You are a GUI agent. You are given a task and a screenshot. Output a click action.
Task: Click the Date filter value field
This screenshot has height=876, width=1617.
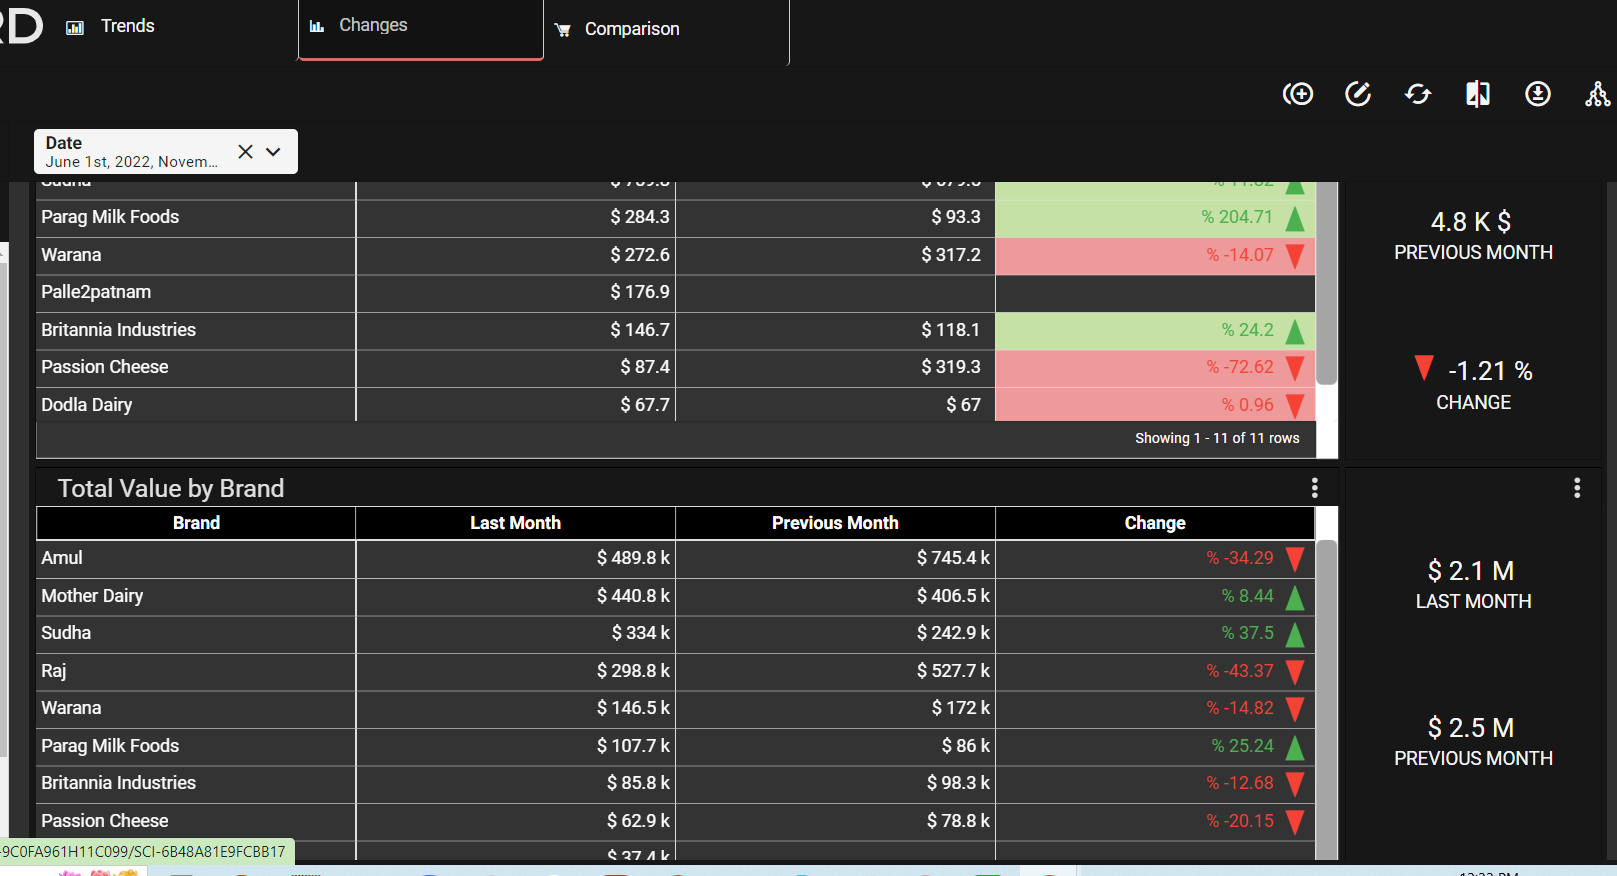point(131,162)
